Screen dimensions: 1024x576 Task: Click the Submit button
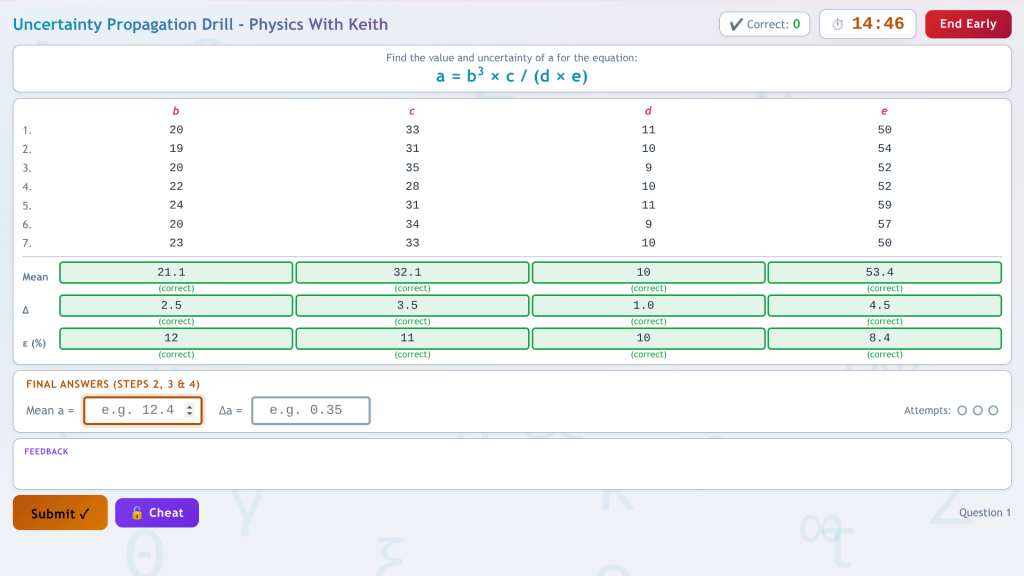pos(60,513)
